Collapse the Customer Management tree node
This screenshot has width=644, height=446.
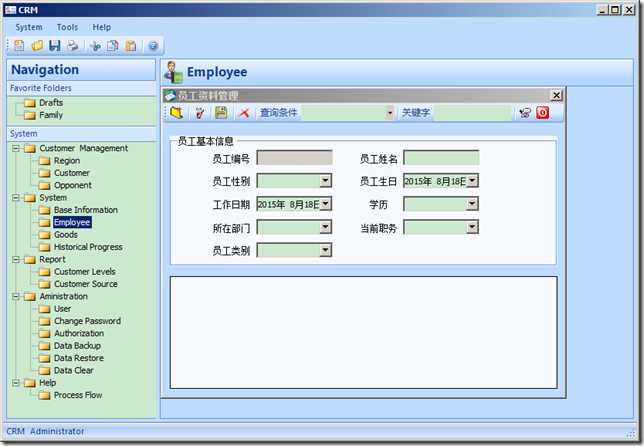click(x=16, y=148)
